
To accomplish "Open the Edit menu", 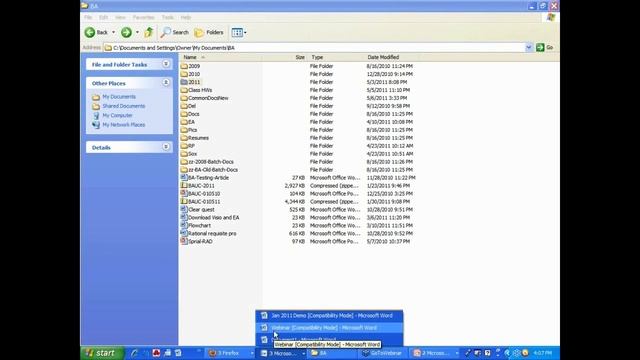I will pyautogui.click(x=104, y=18).
